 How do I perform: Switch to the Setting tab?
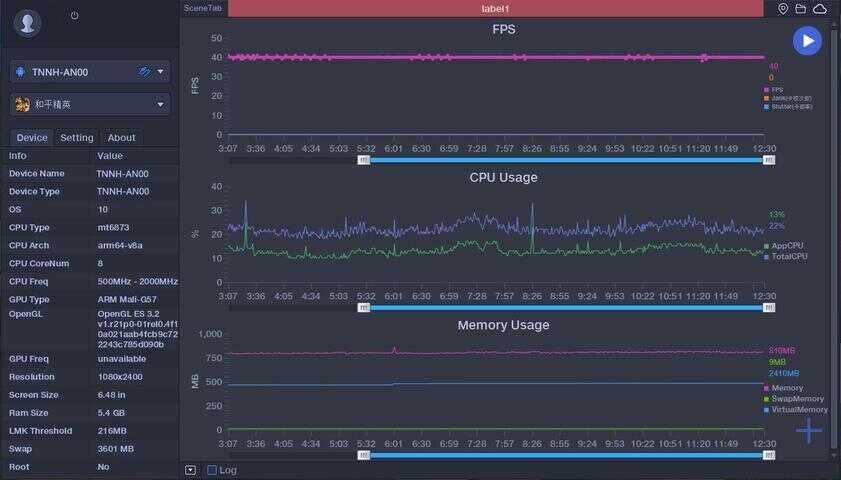tap(76, 138)
